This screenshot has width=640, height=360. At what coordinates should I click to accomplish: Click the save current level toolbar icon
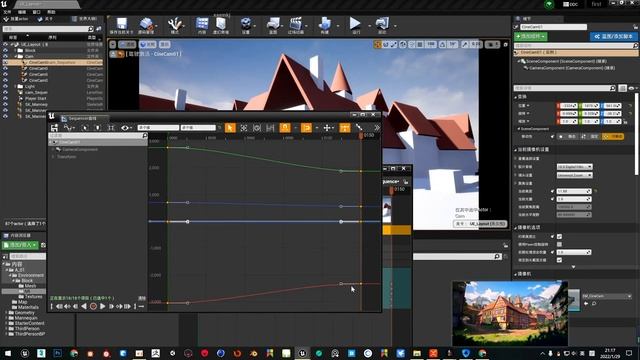pyautogui.click(x=121, y=24)
